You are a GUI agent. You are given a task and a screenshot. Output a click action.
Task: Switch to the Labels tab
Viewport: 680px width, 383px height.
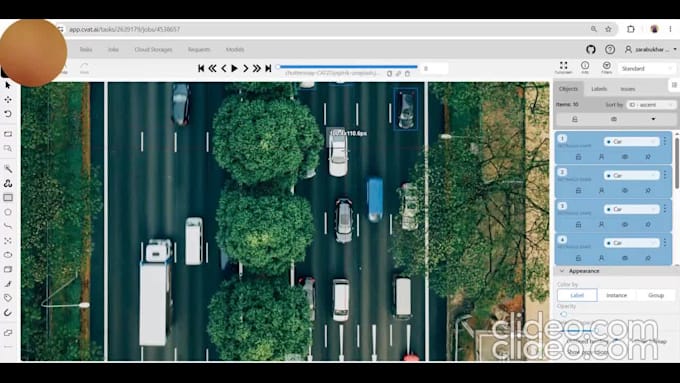[x=599, y=88]
